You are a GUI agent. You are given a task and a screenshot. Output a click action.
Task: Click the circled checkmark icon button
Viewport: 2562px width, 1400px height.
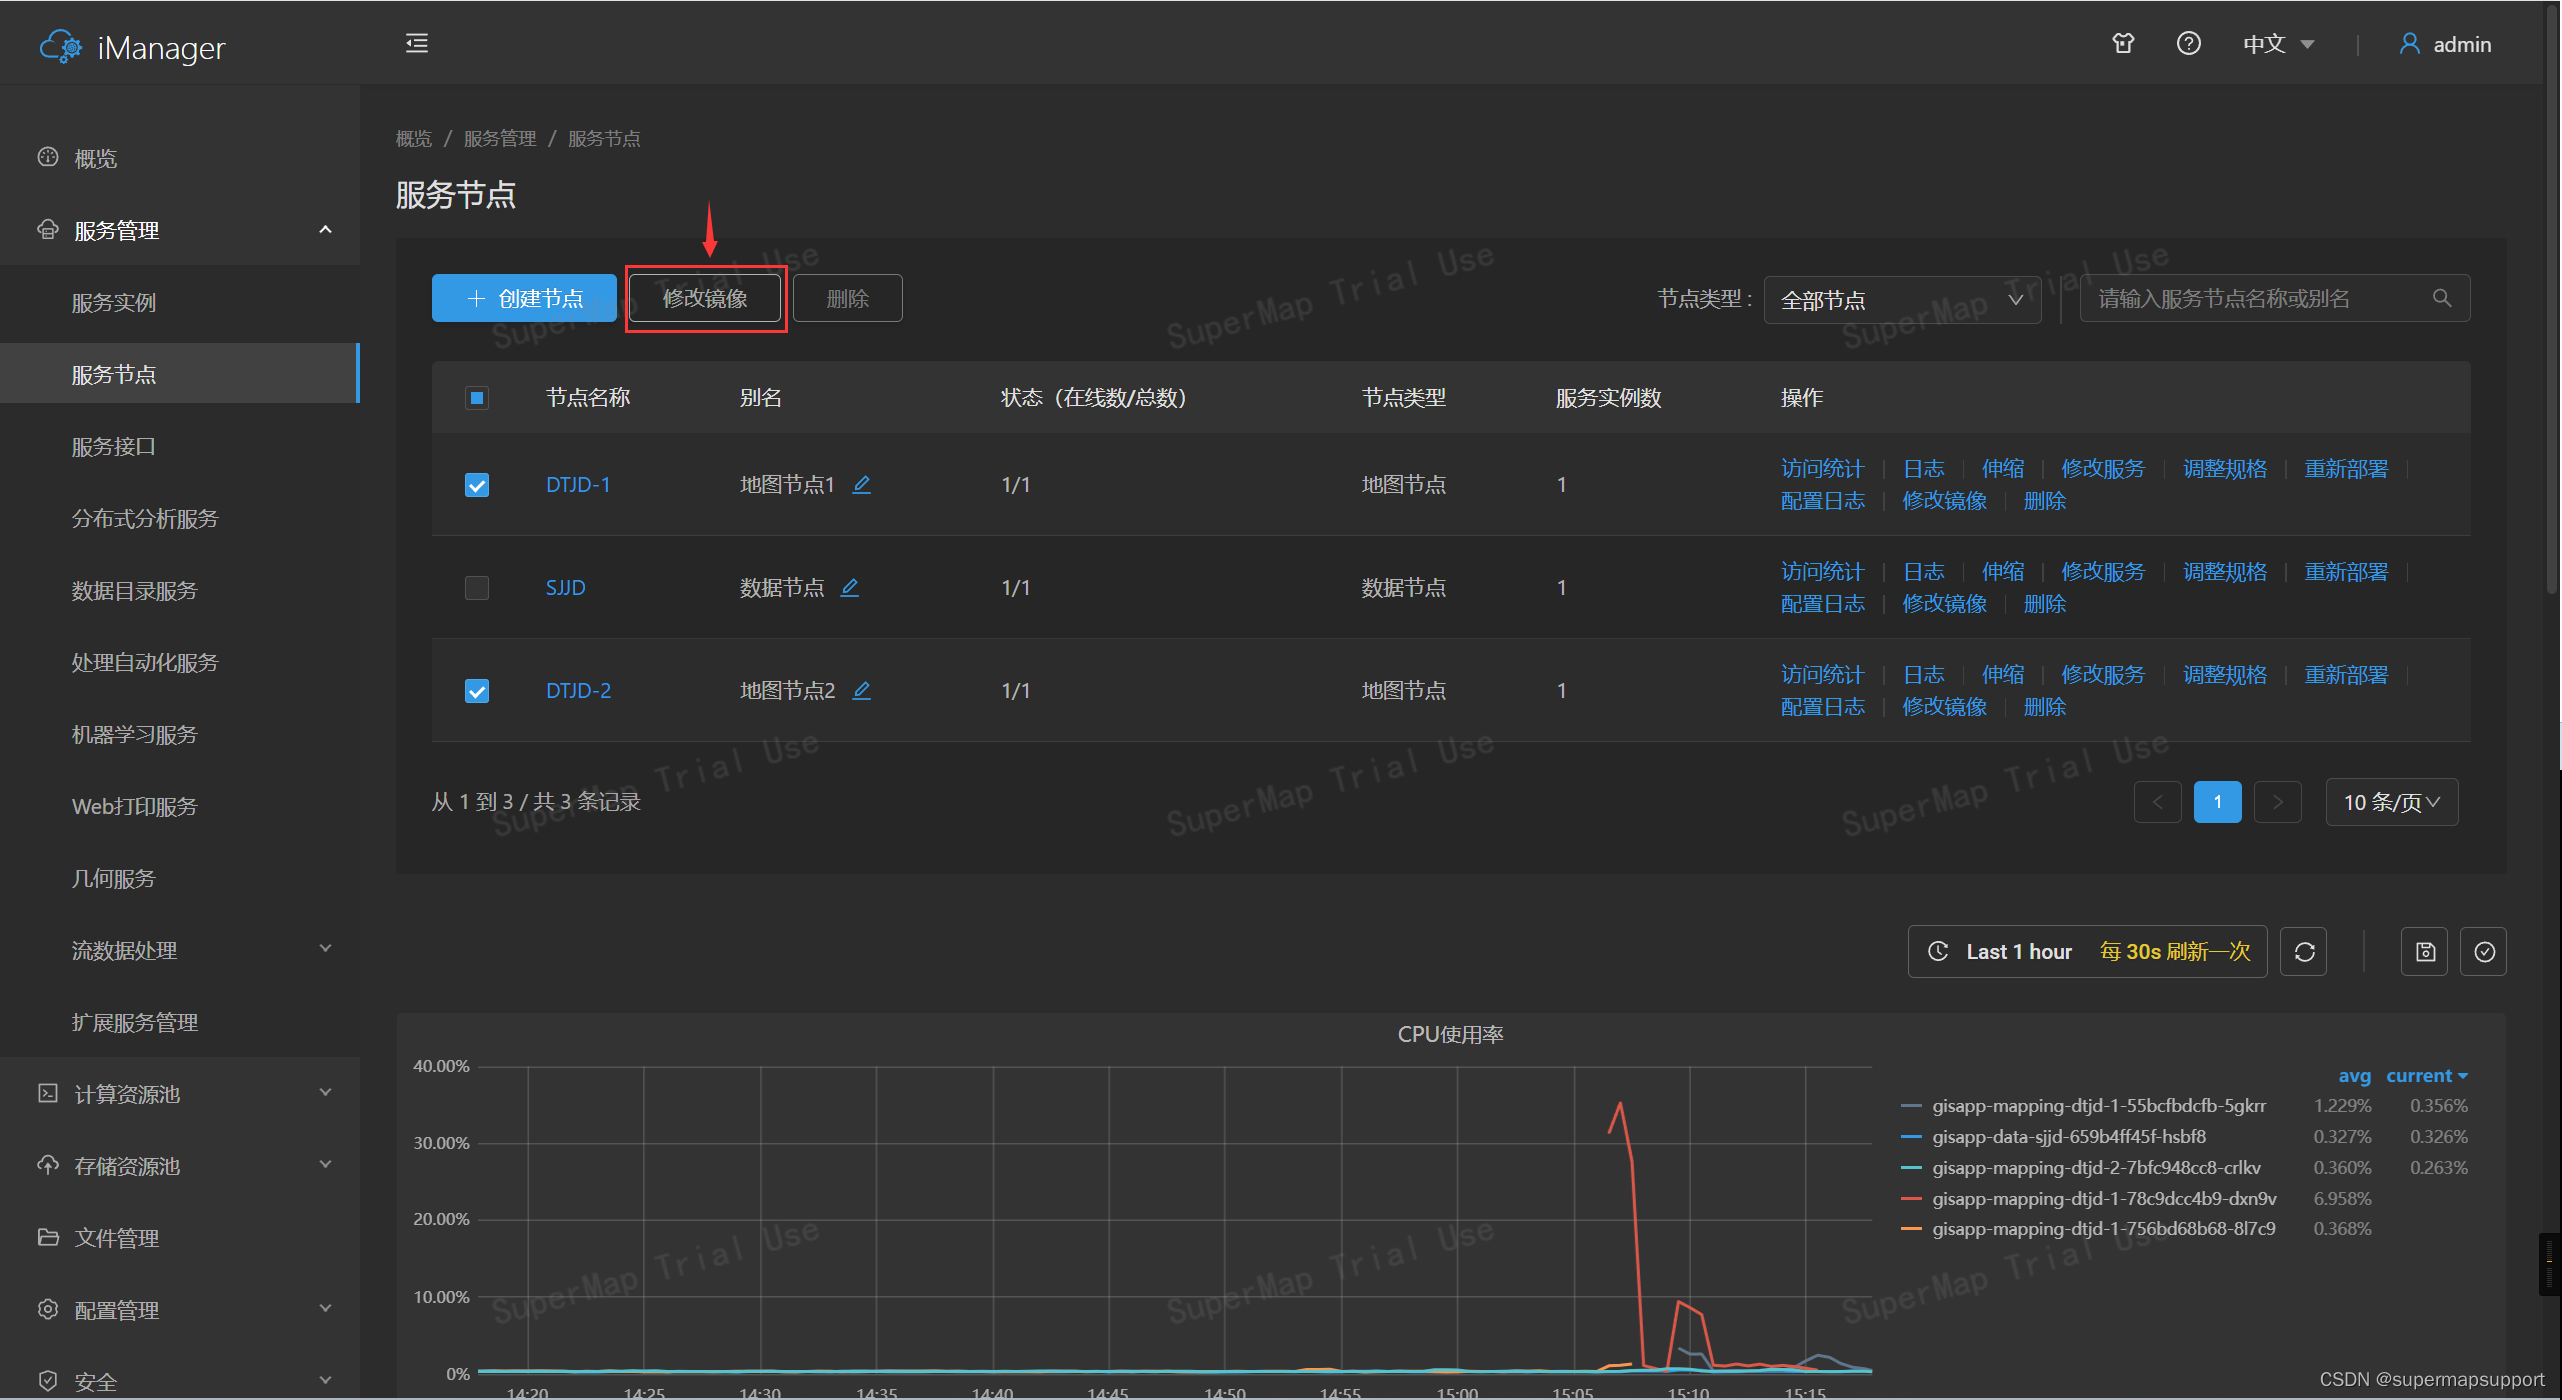[x=2484, y=952]
